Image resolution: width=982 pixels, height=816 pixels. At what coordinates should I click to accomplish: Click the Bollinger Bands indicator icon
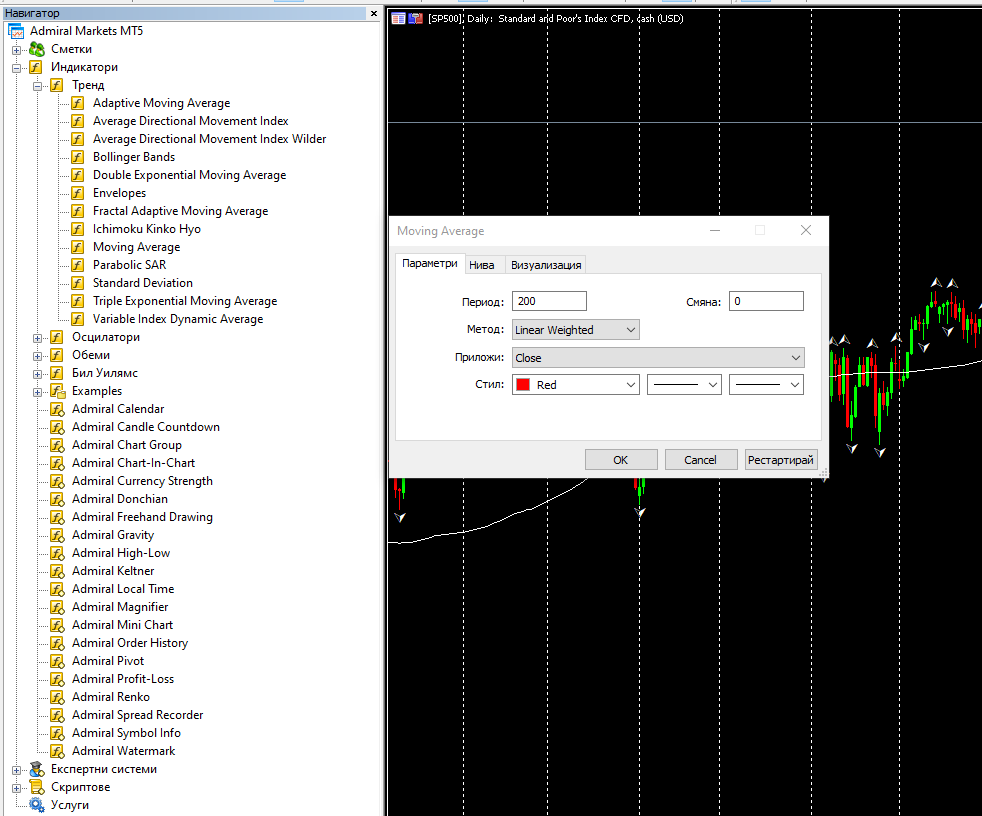(78, 157)
